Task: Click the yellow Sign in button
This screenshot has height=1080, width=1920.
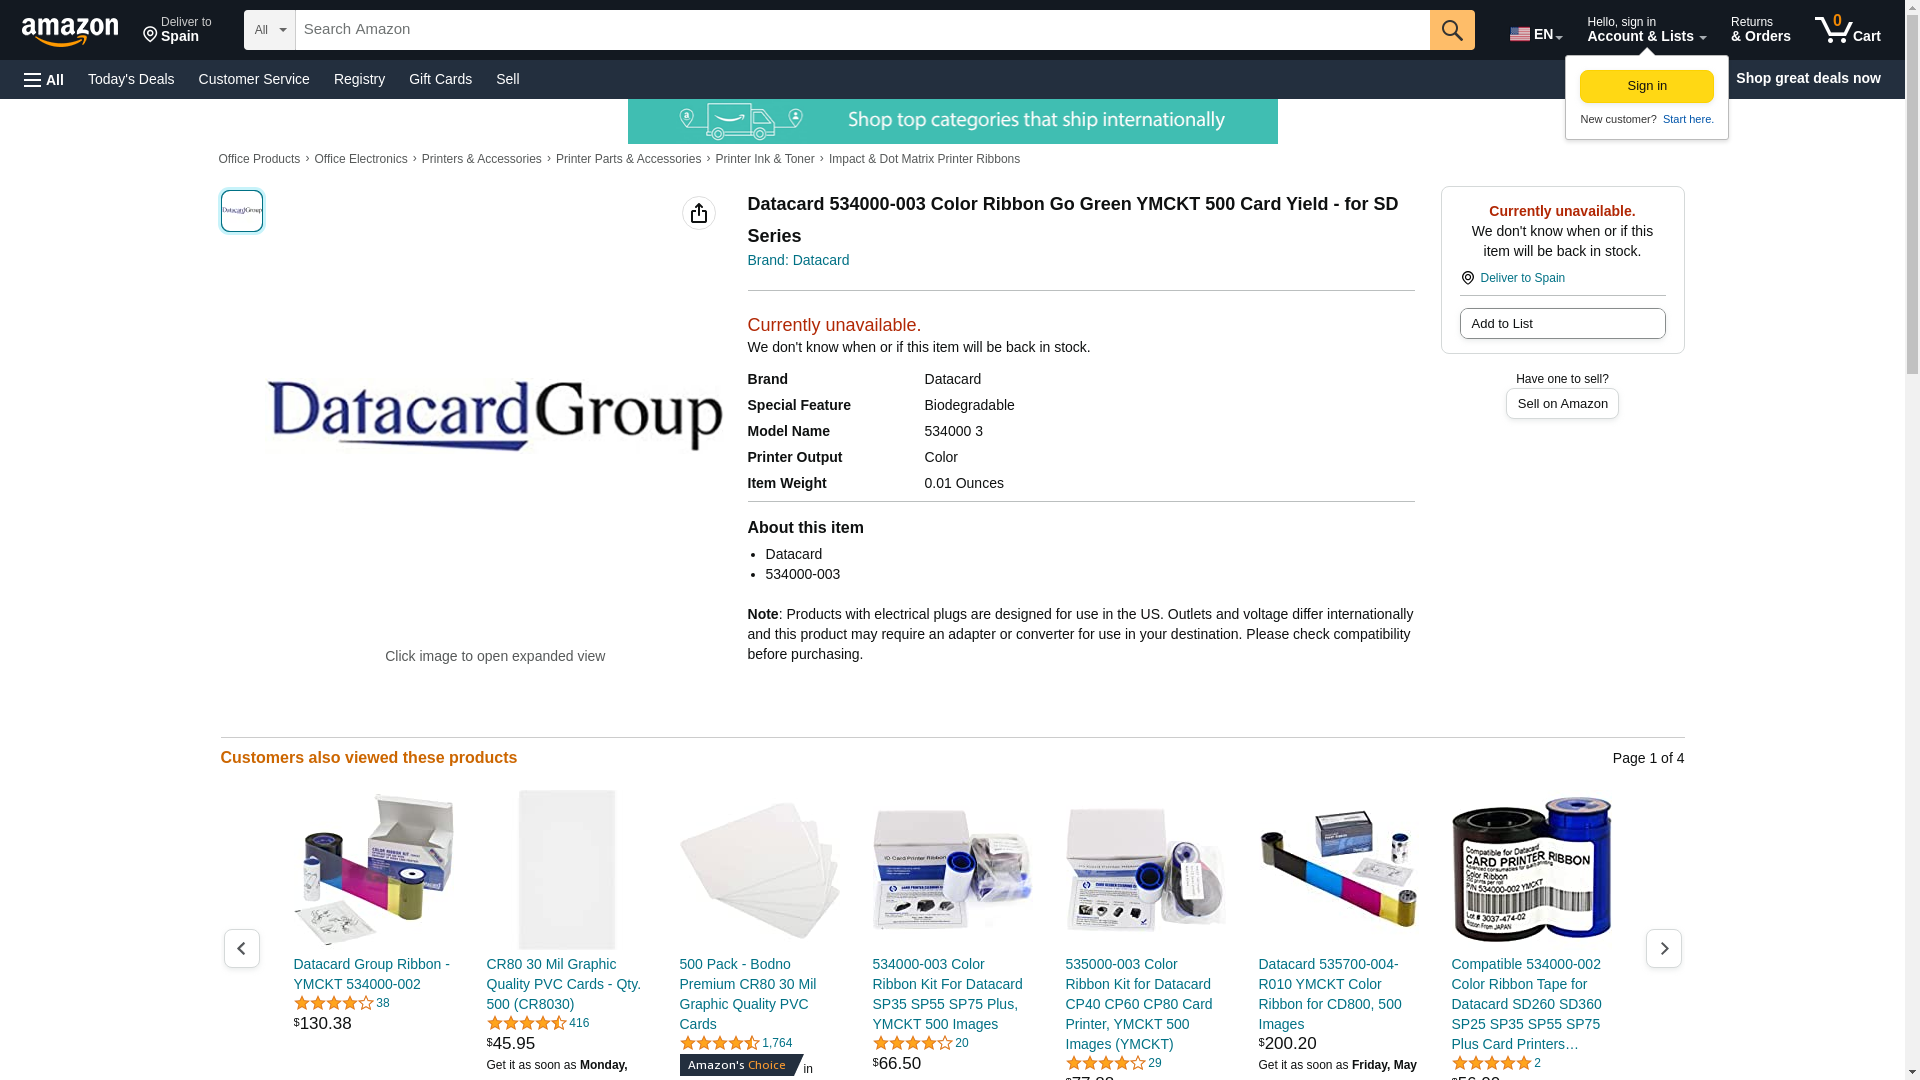Action: point(1646,86)
